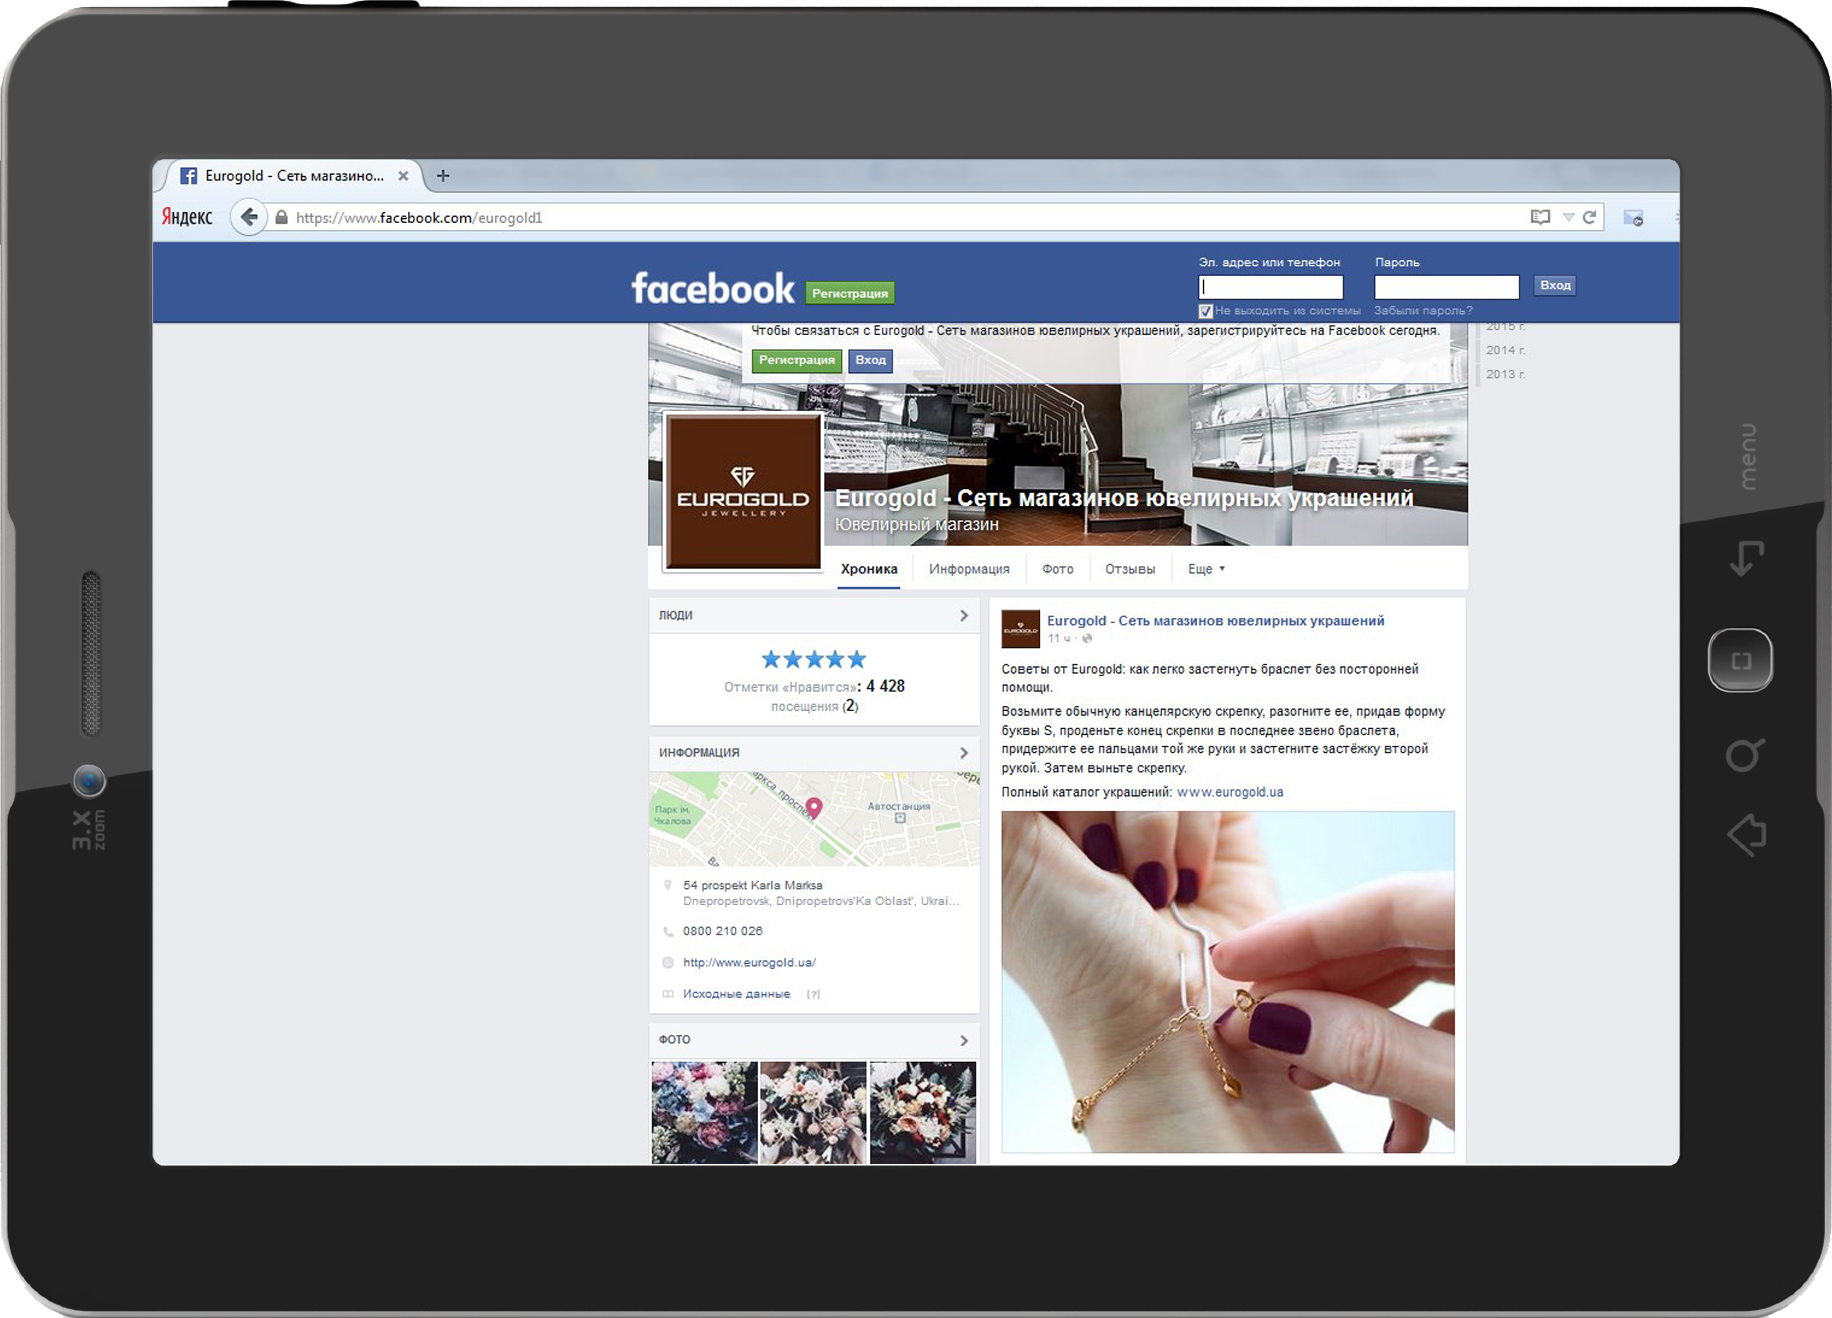Click the post author avatar
The image size is (1832, 1318).
tap(1020, 629)
